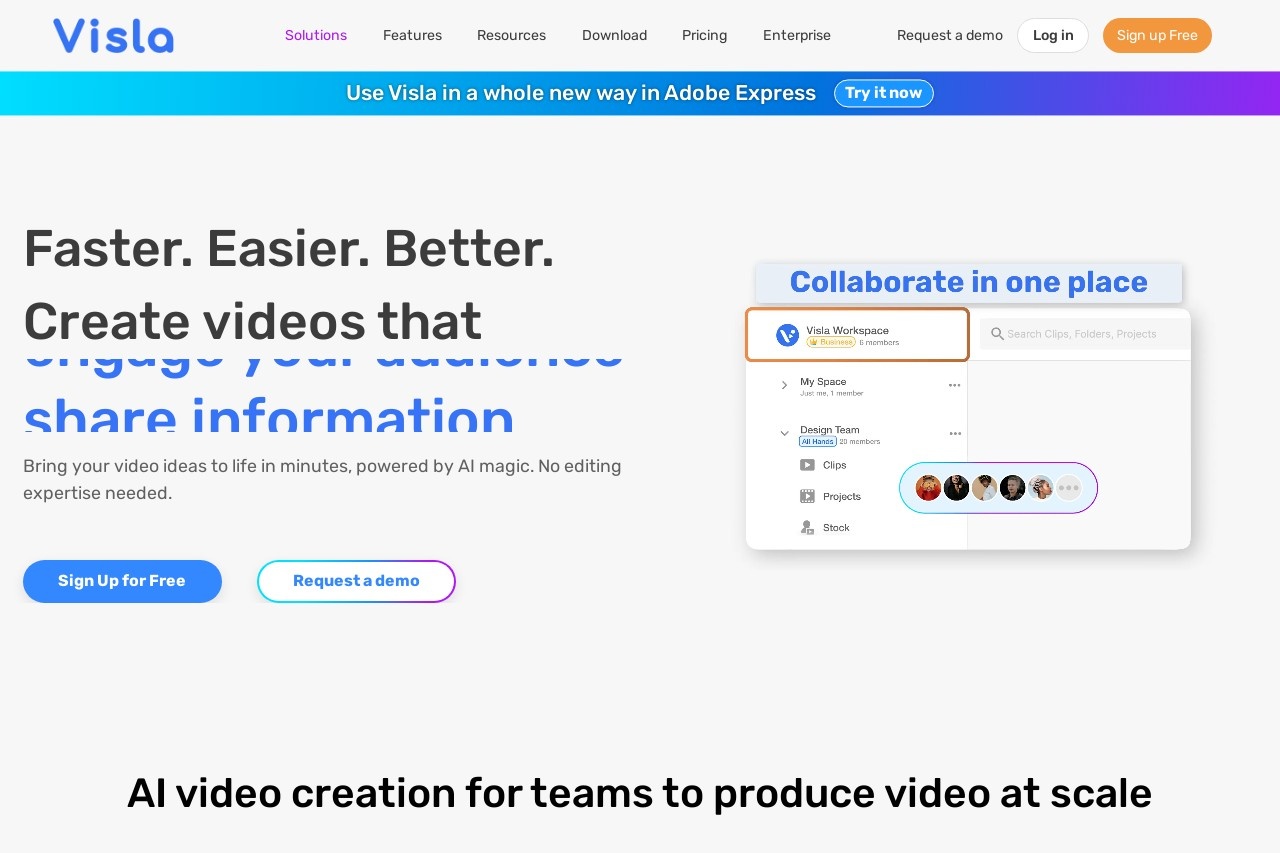Click the Stock person icon
Screen dimensions: 1280x853
(807, 528)
